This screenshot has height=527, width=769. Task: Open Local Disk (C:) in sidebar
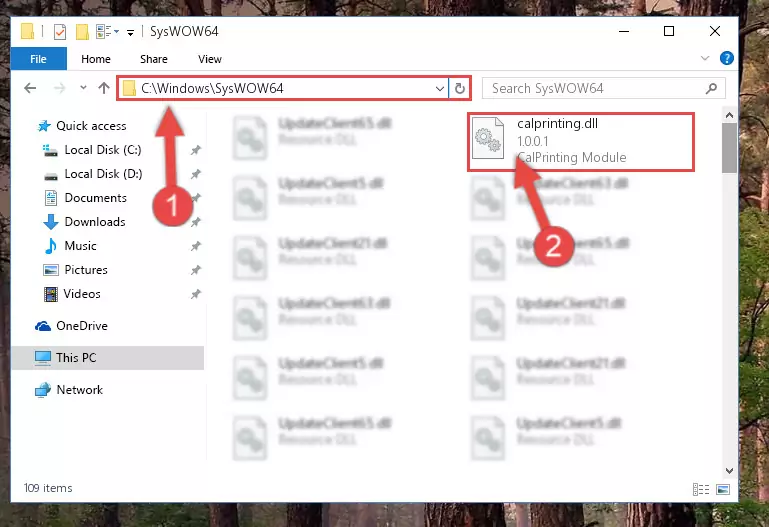click(103, 150)
